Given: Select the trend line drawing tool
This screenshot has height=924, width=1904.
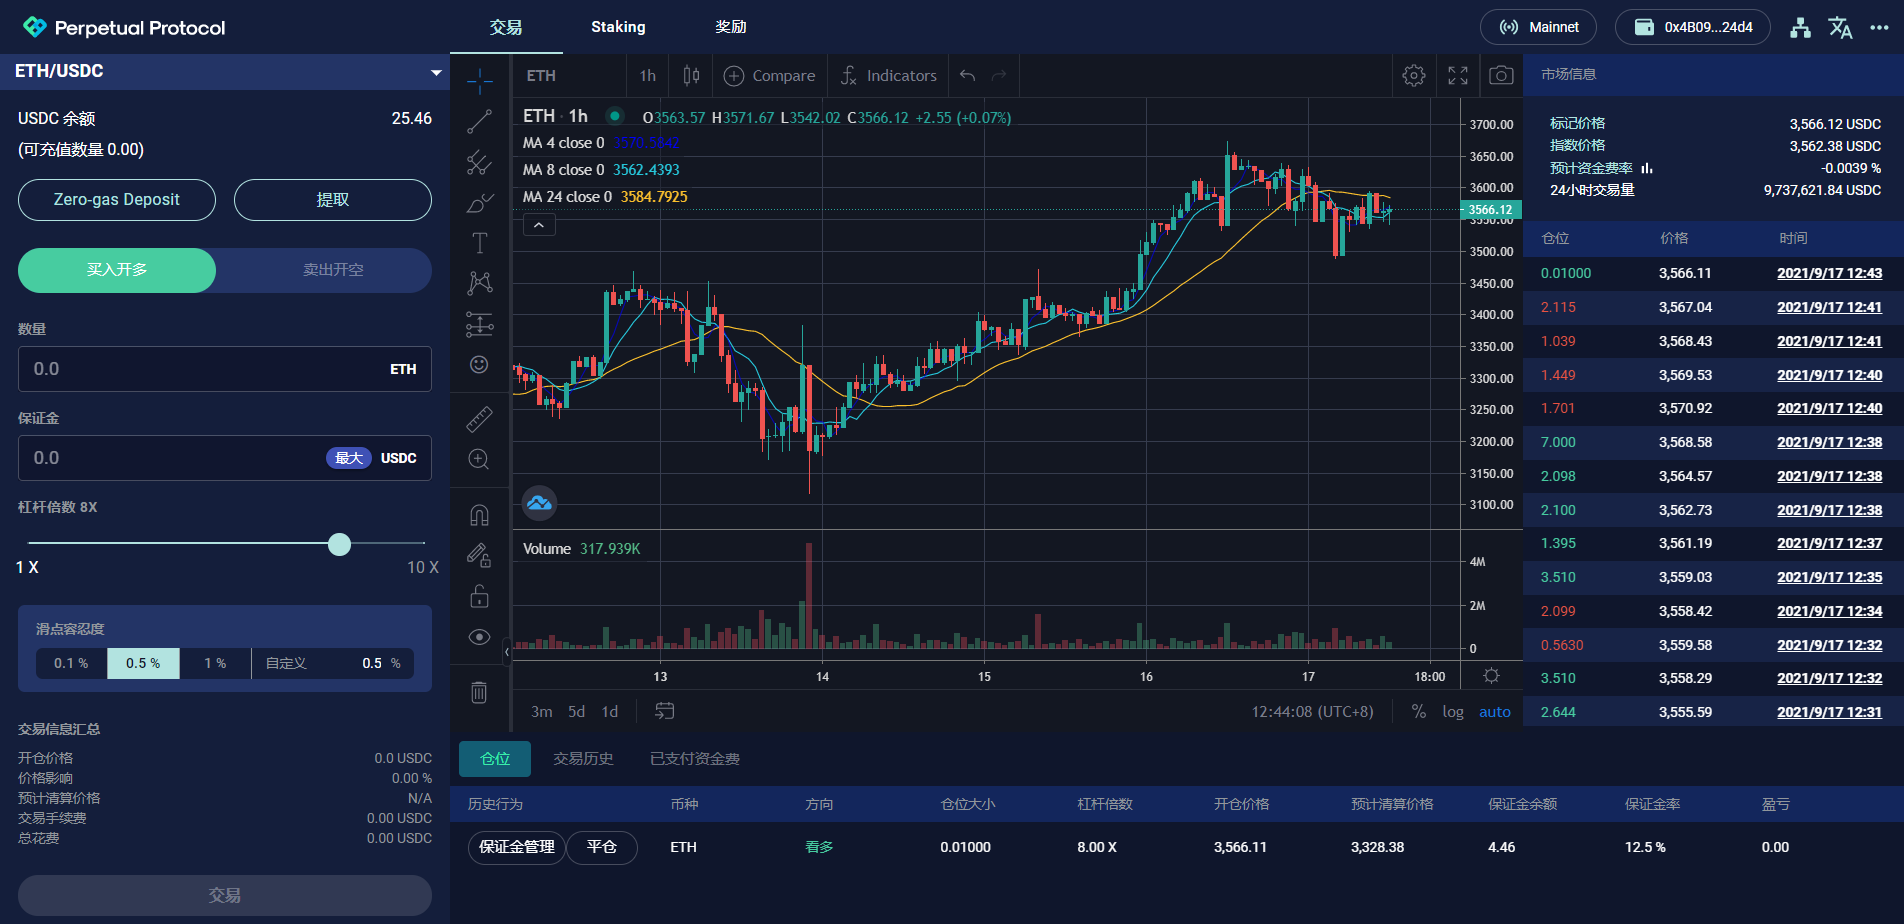Looking at the screenshot, I should point(479,121).
